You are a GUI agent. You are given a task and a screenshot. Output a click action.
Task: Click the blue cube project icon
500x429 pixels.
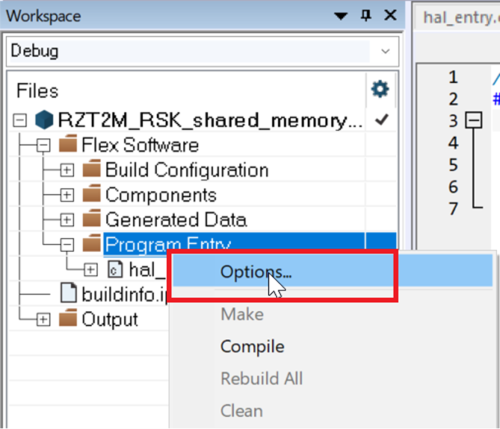[44, 119]
